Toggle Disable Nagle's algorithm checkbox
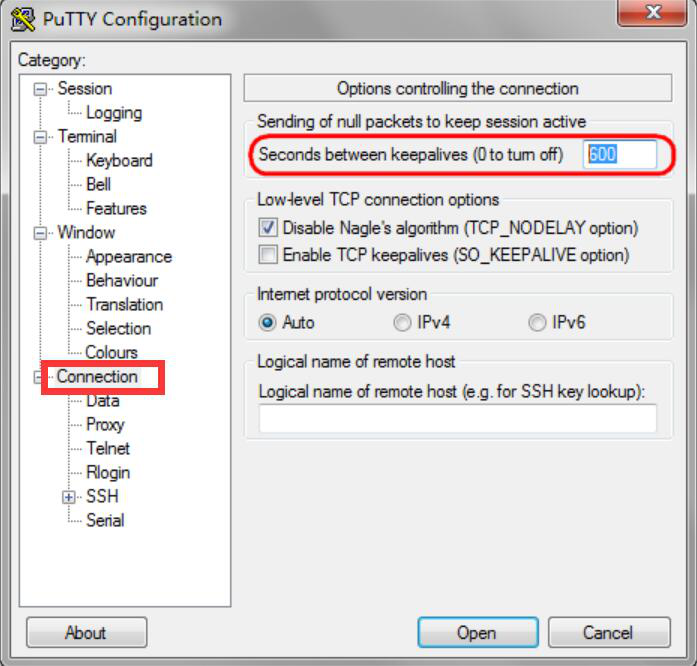This screenshot has height=666, width=697. (268, 228)
